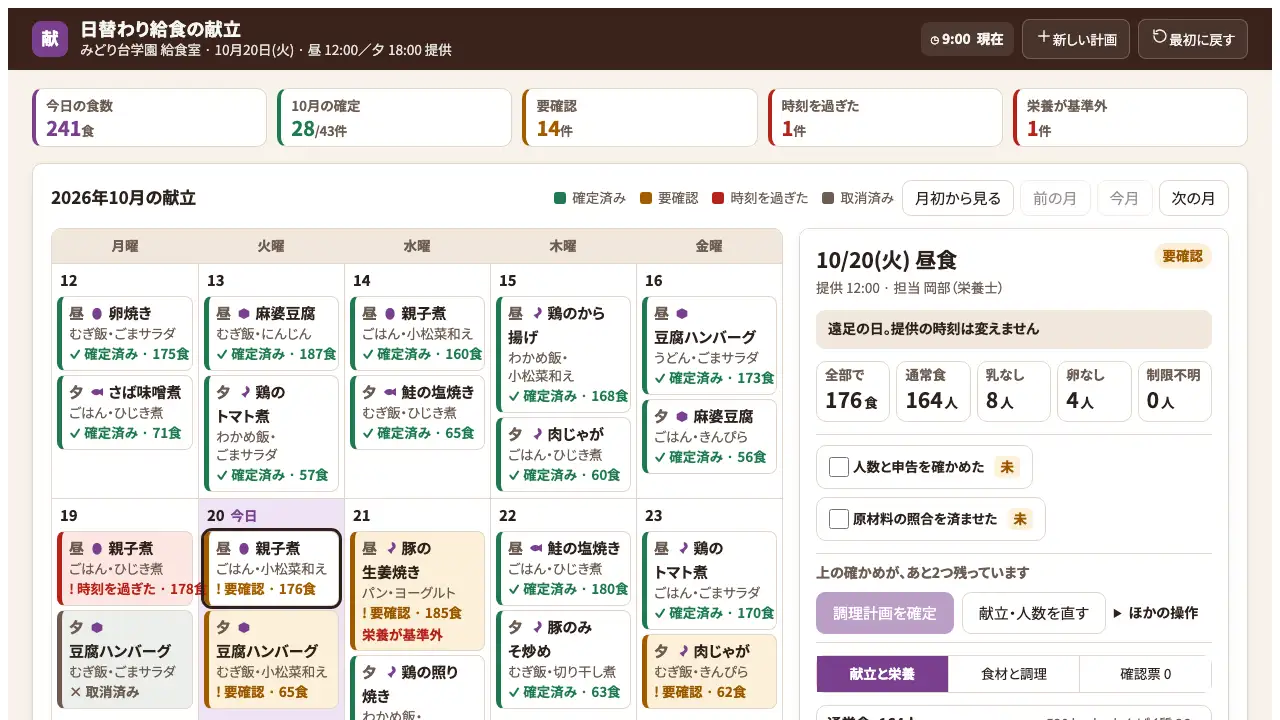The image size is (1280, 720).
Task: Expand the ほかの操作 disclosure
Action: click(x=1155, y=613)
